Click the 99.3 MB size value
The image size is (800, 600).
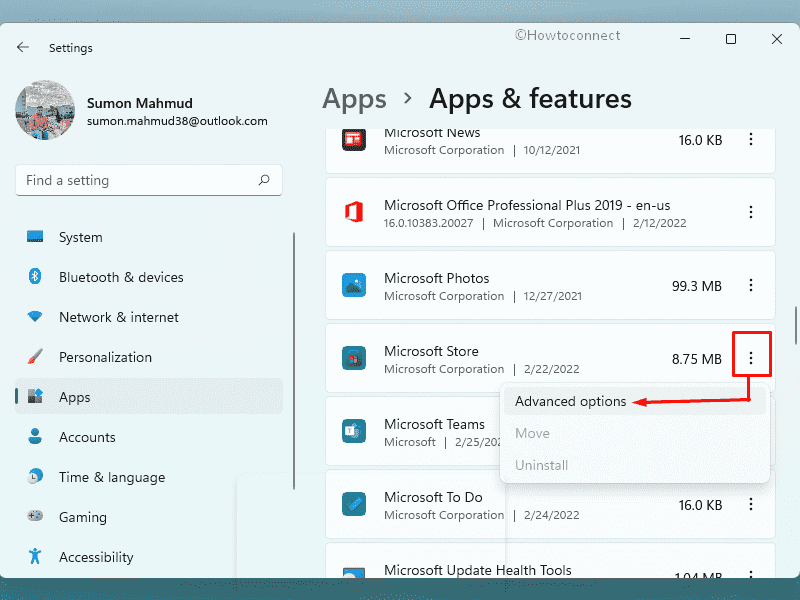(x=696, y=286)
